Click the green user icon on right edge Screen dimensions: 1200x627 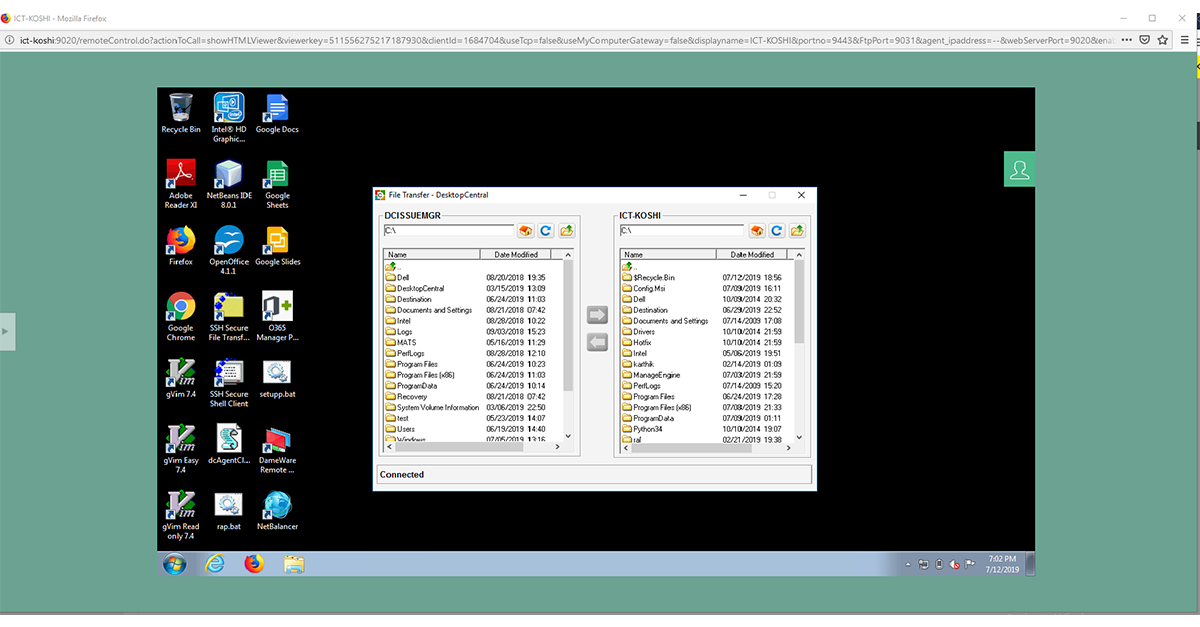tap(1019, 170)
